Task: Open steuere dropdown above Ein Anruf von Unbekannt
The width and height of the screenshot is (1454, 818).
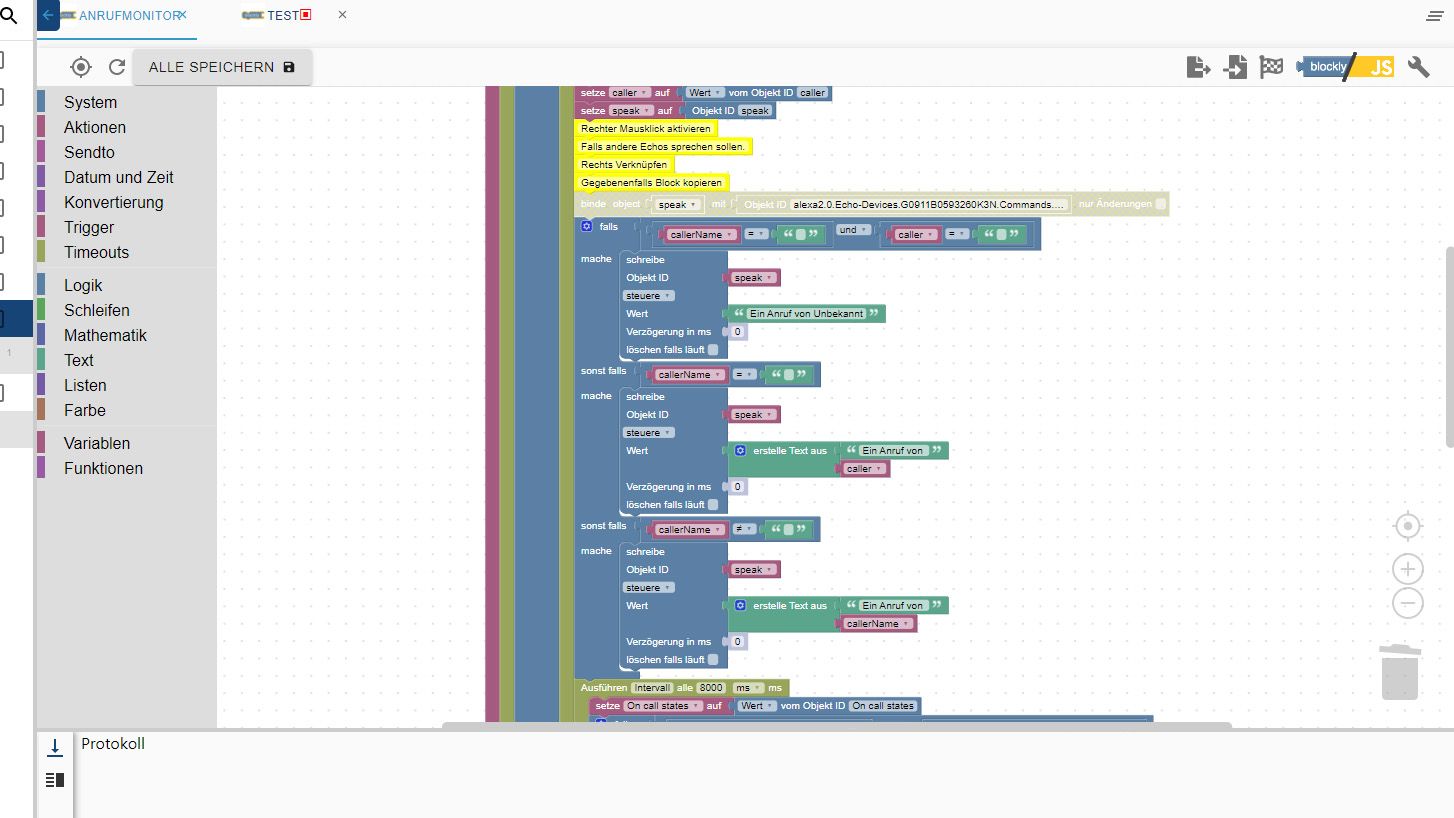Action: [x=649, y=296]
